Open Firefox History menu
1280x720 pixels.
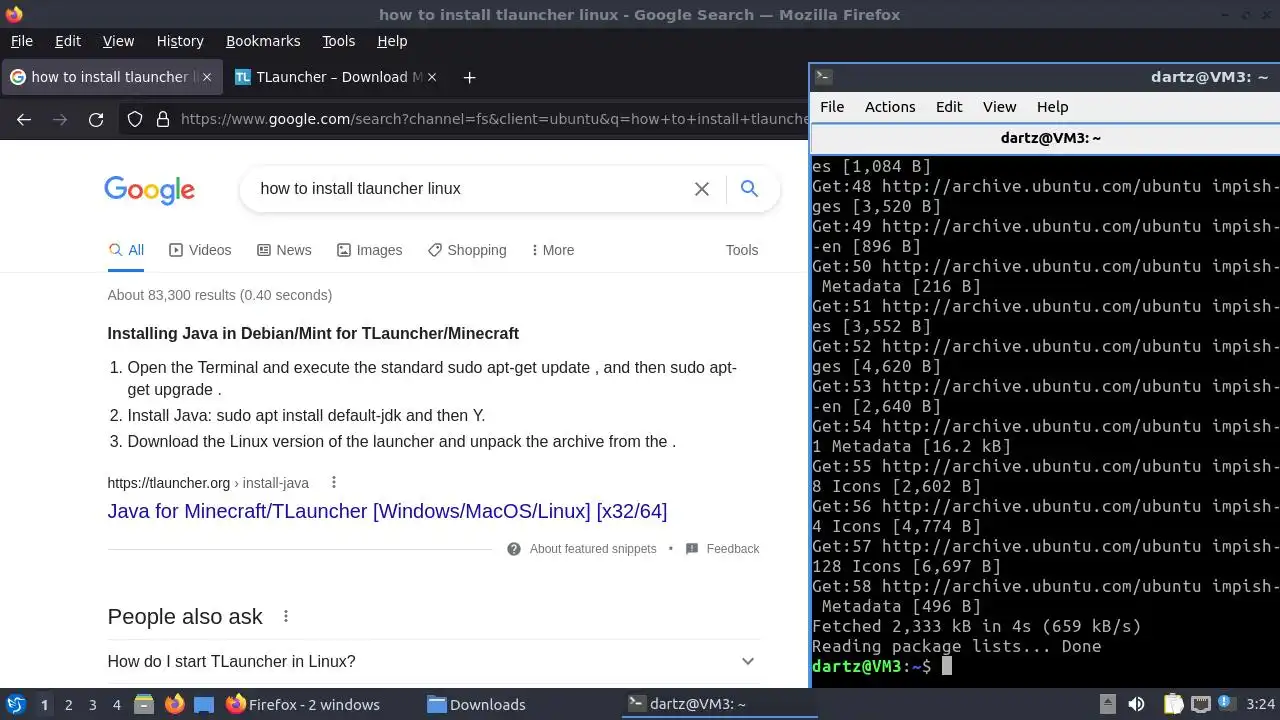coord(180,41)
